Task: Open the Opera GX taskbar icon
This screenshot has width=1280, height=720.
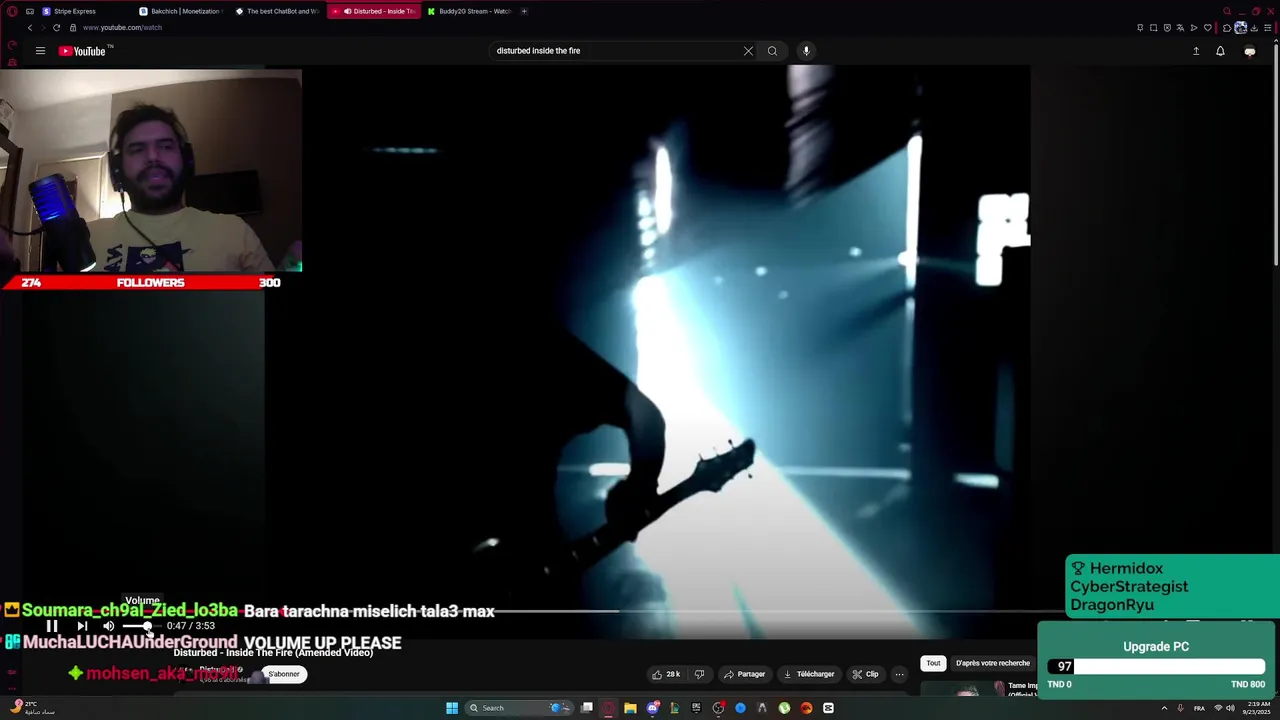Action: point(608,708)
